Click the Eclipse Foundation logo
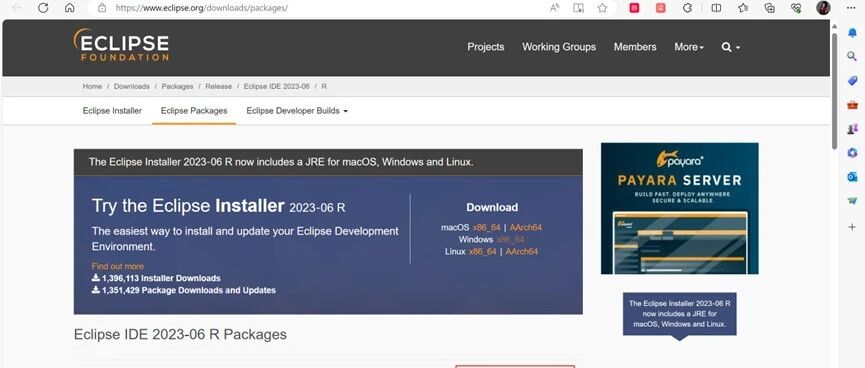 click(x=121, y=45)
